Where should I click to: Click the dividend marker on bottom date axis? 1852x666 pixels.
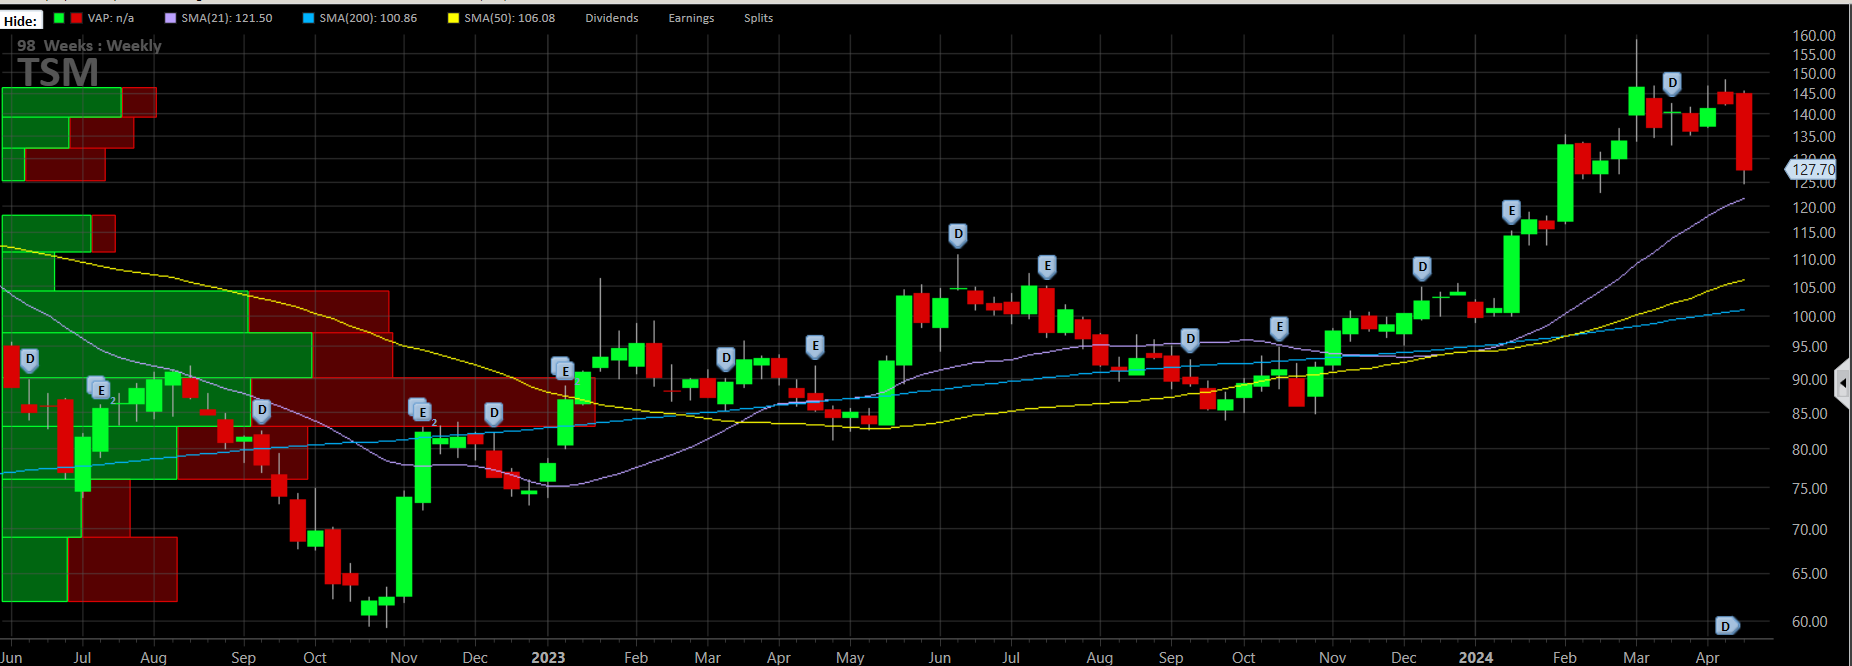pos(1726,626)
